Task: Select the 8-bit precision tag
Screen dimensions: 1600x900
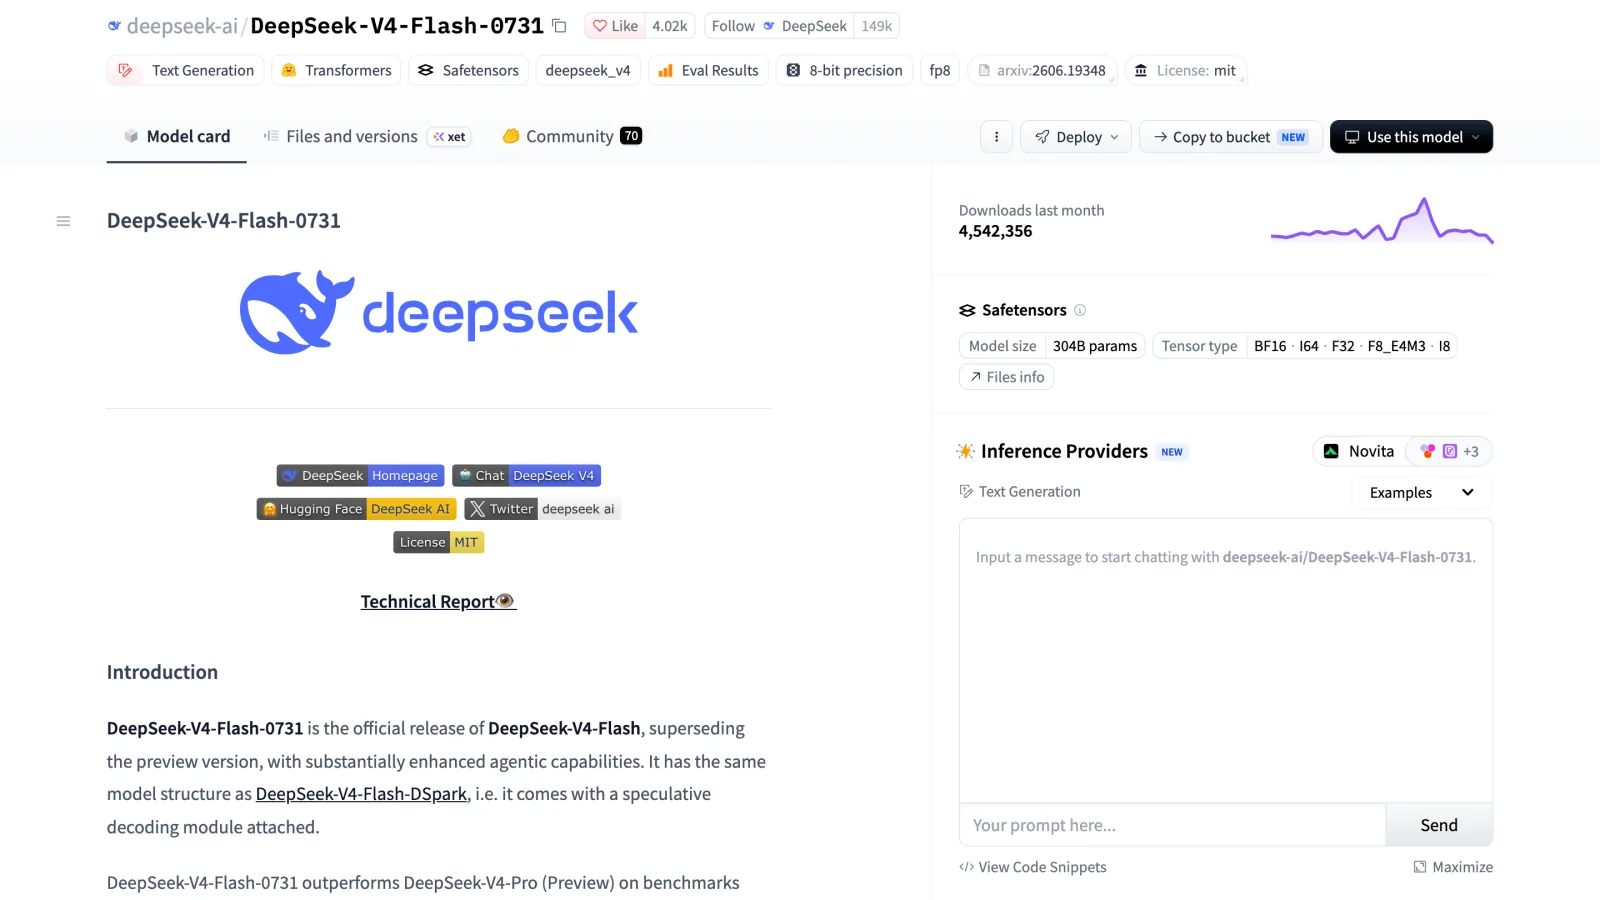Action: pyautogui.click(x=844, y=70)
